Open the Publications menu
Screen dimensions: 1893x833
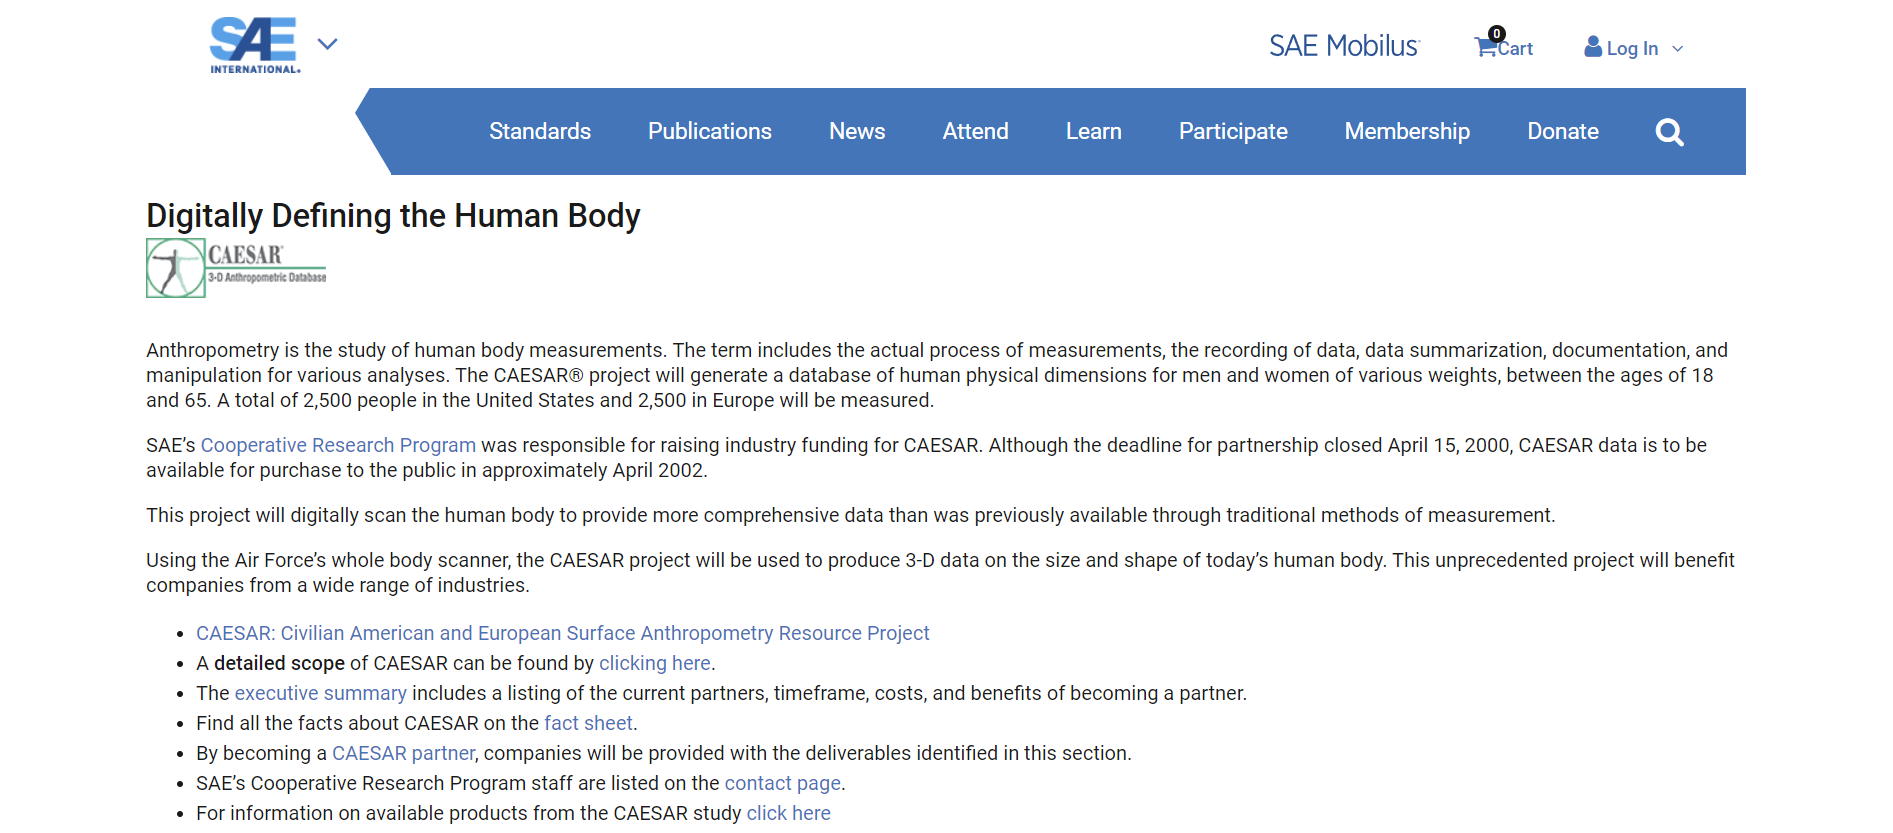(710, 131)
